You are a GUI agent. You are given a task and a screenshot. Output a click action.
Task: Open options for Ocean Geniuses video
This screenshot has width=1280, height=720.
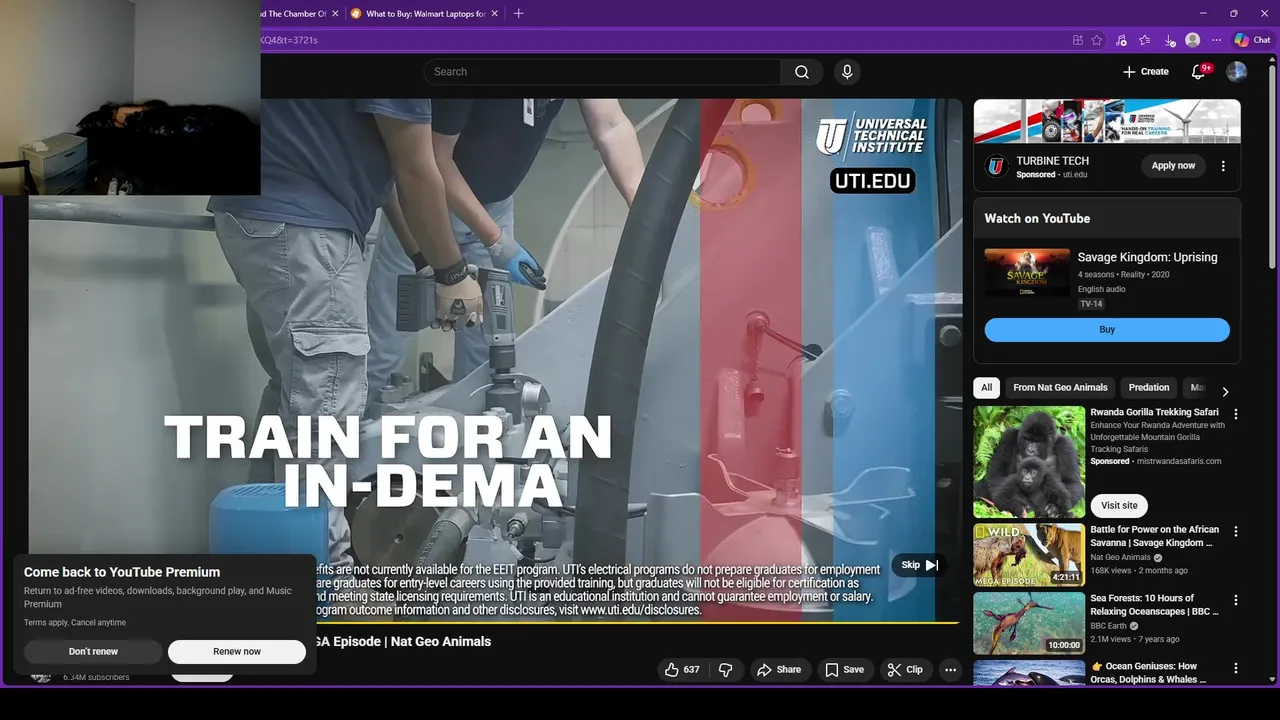(1236, 668)
